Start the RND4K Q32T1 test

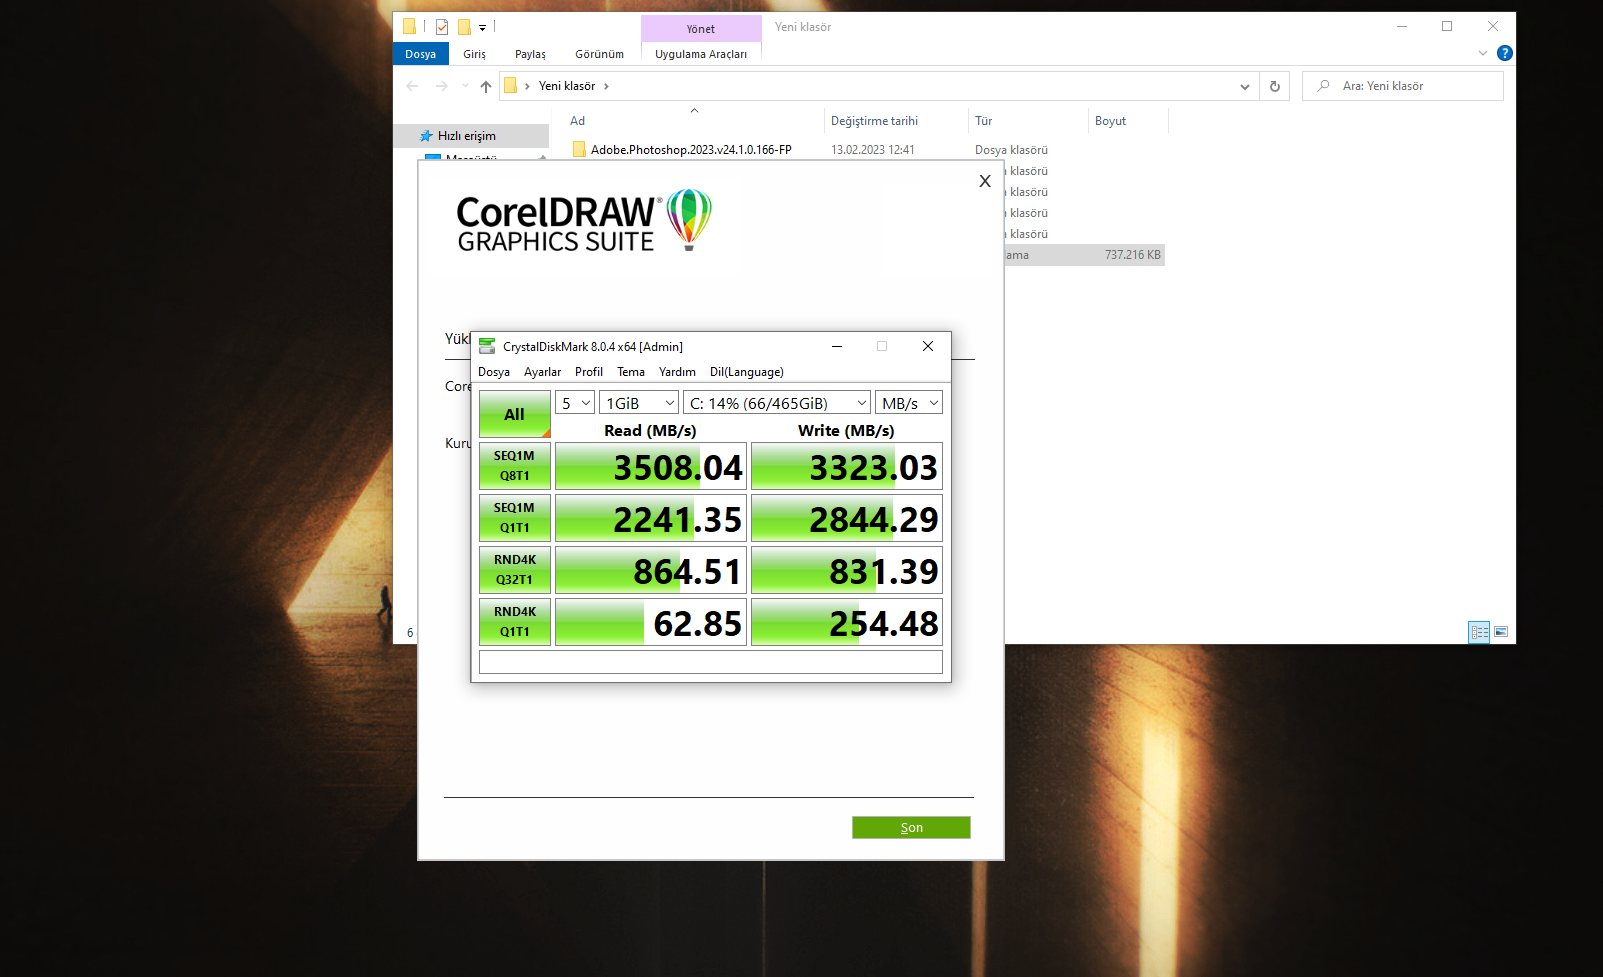coord(515,570)
